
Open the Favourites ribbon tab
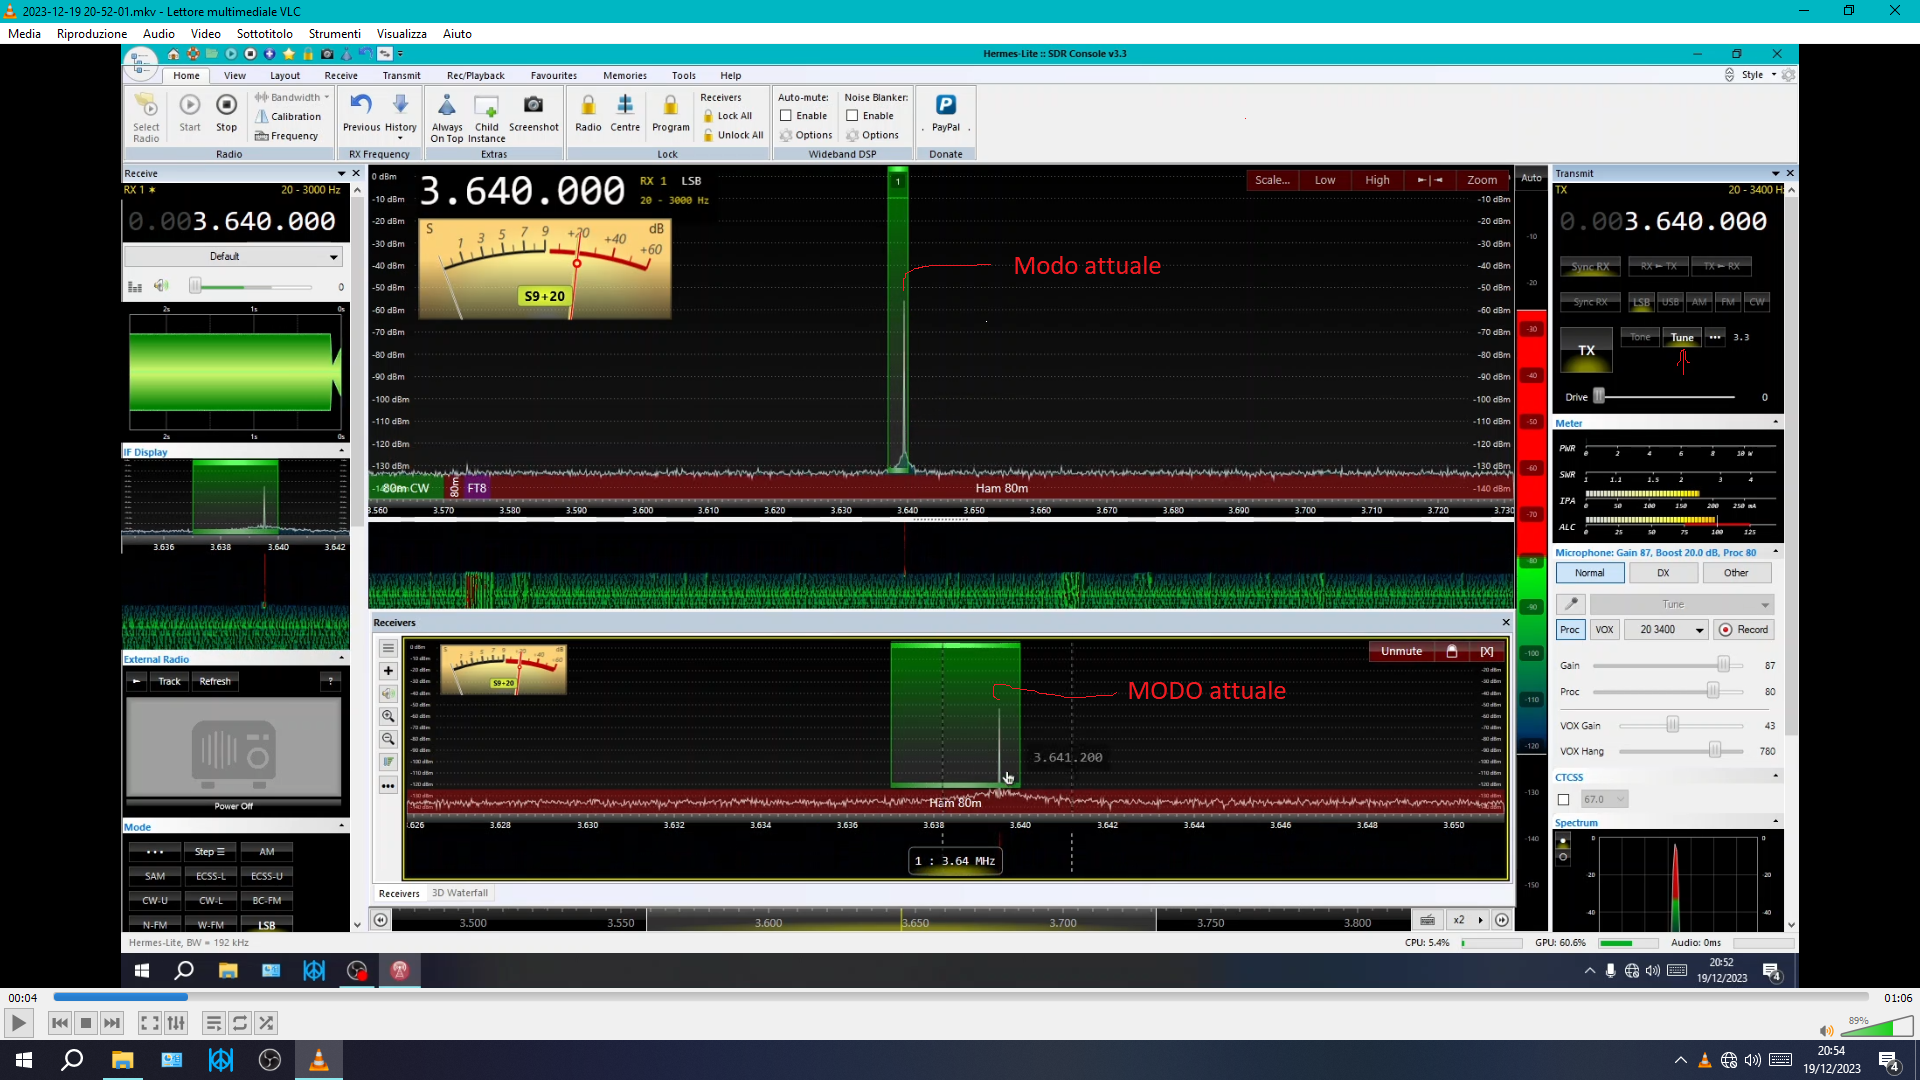tap(553, 76)
